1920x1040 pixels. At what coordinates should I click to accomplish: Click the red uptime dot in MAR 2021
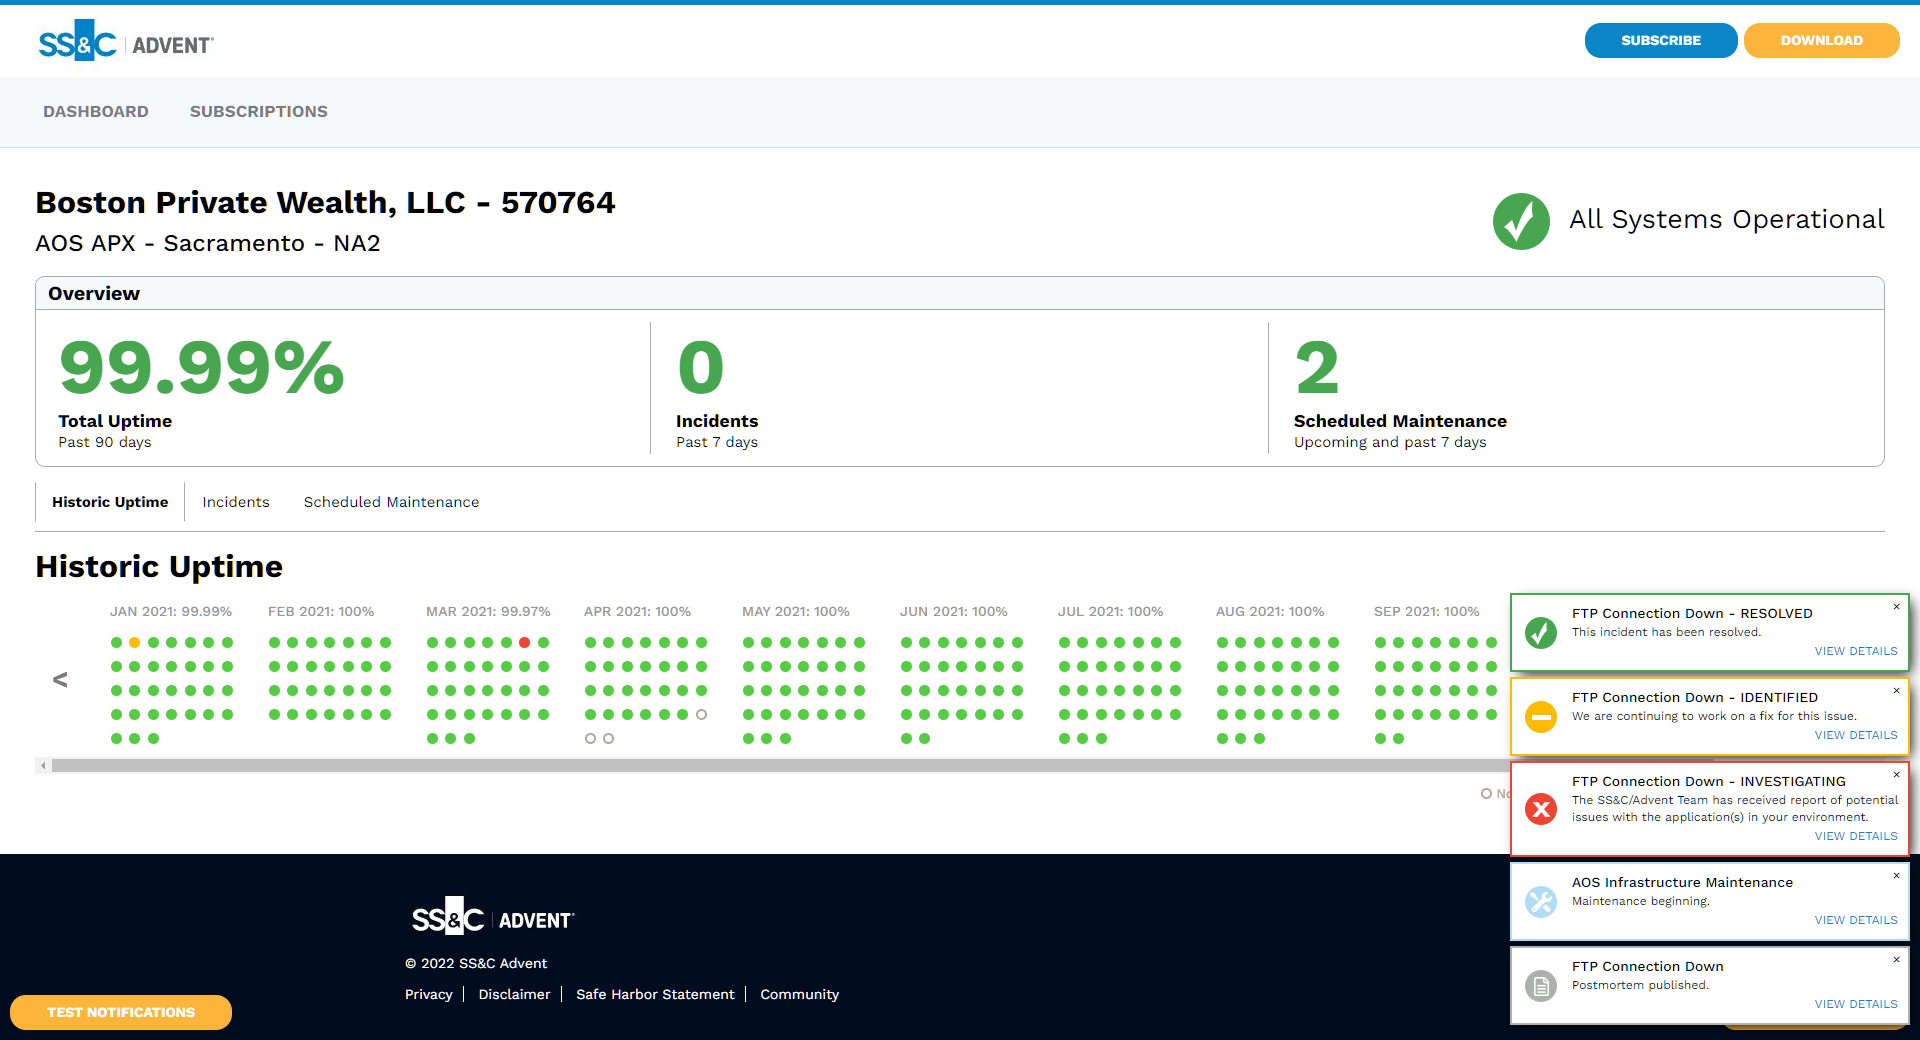tap(525, 642)
